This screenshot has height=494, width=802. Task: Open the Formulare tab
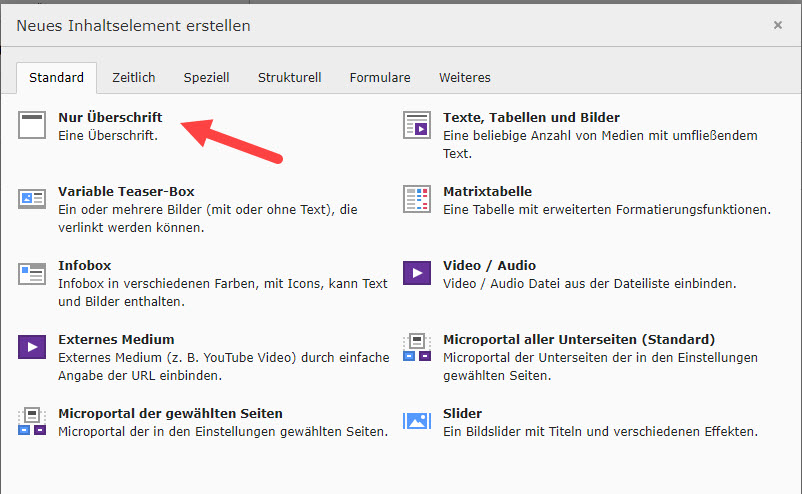pyautogui.click(x=380, y=77)
